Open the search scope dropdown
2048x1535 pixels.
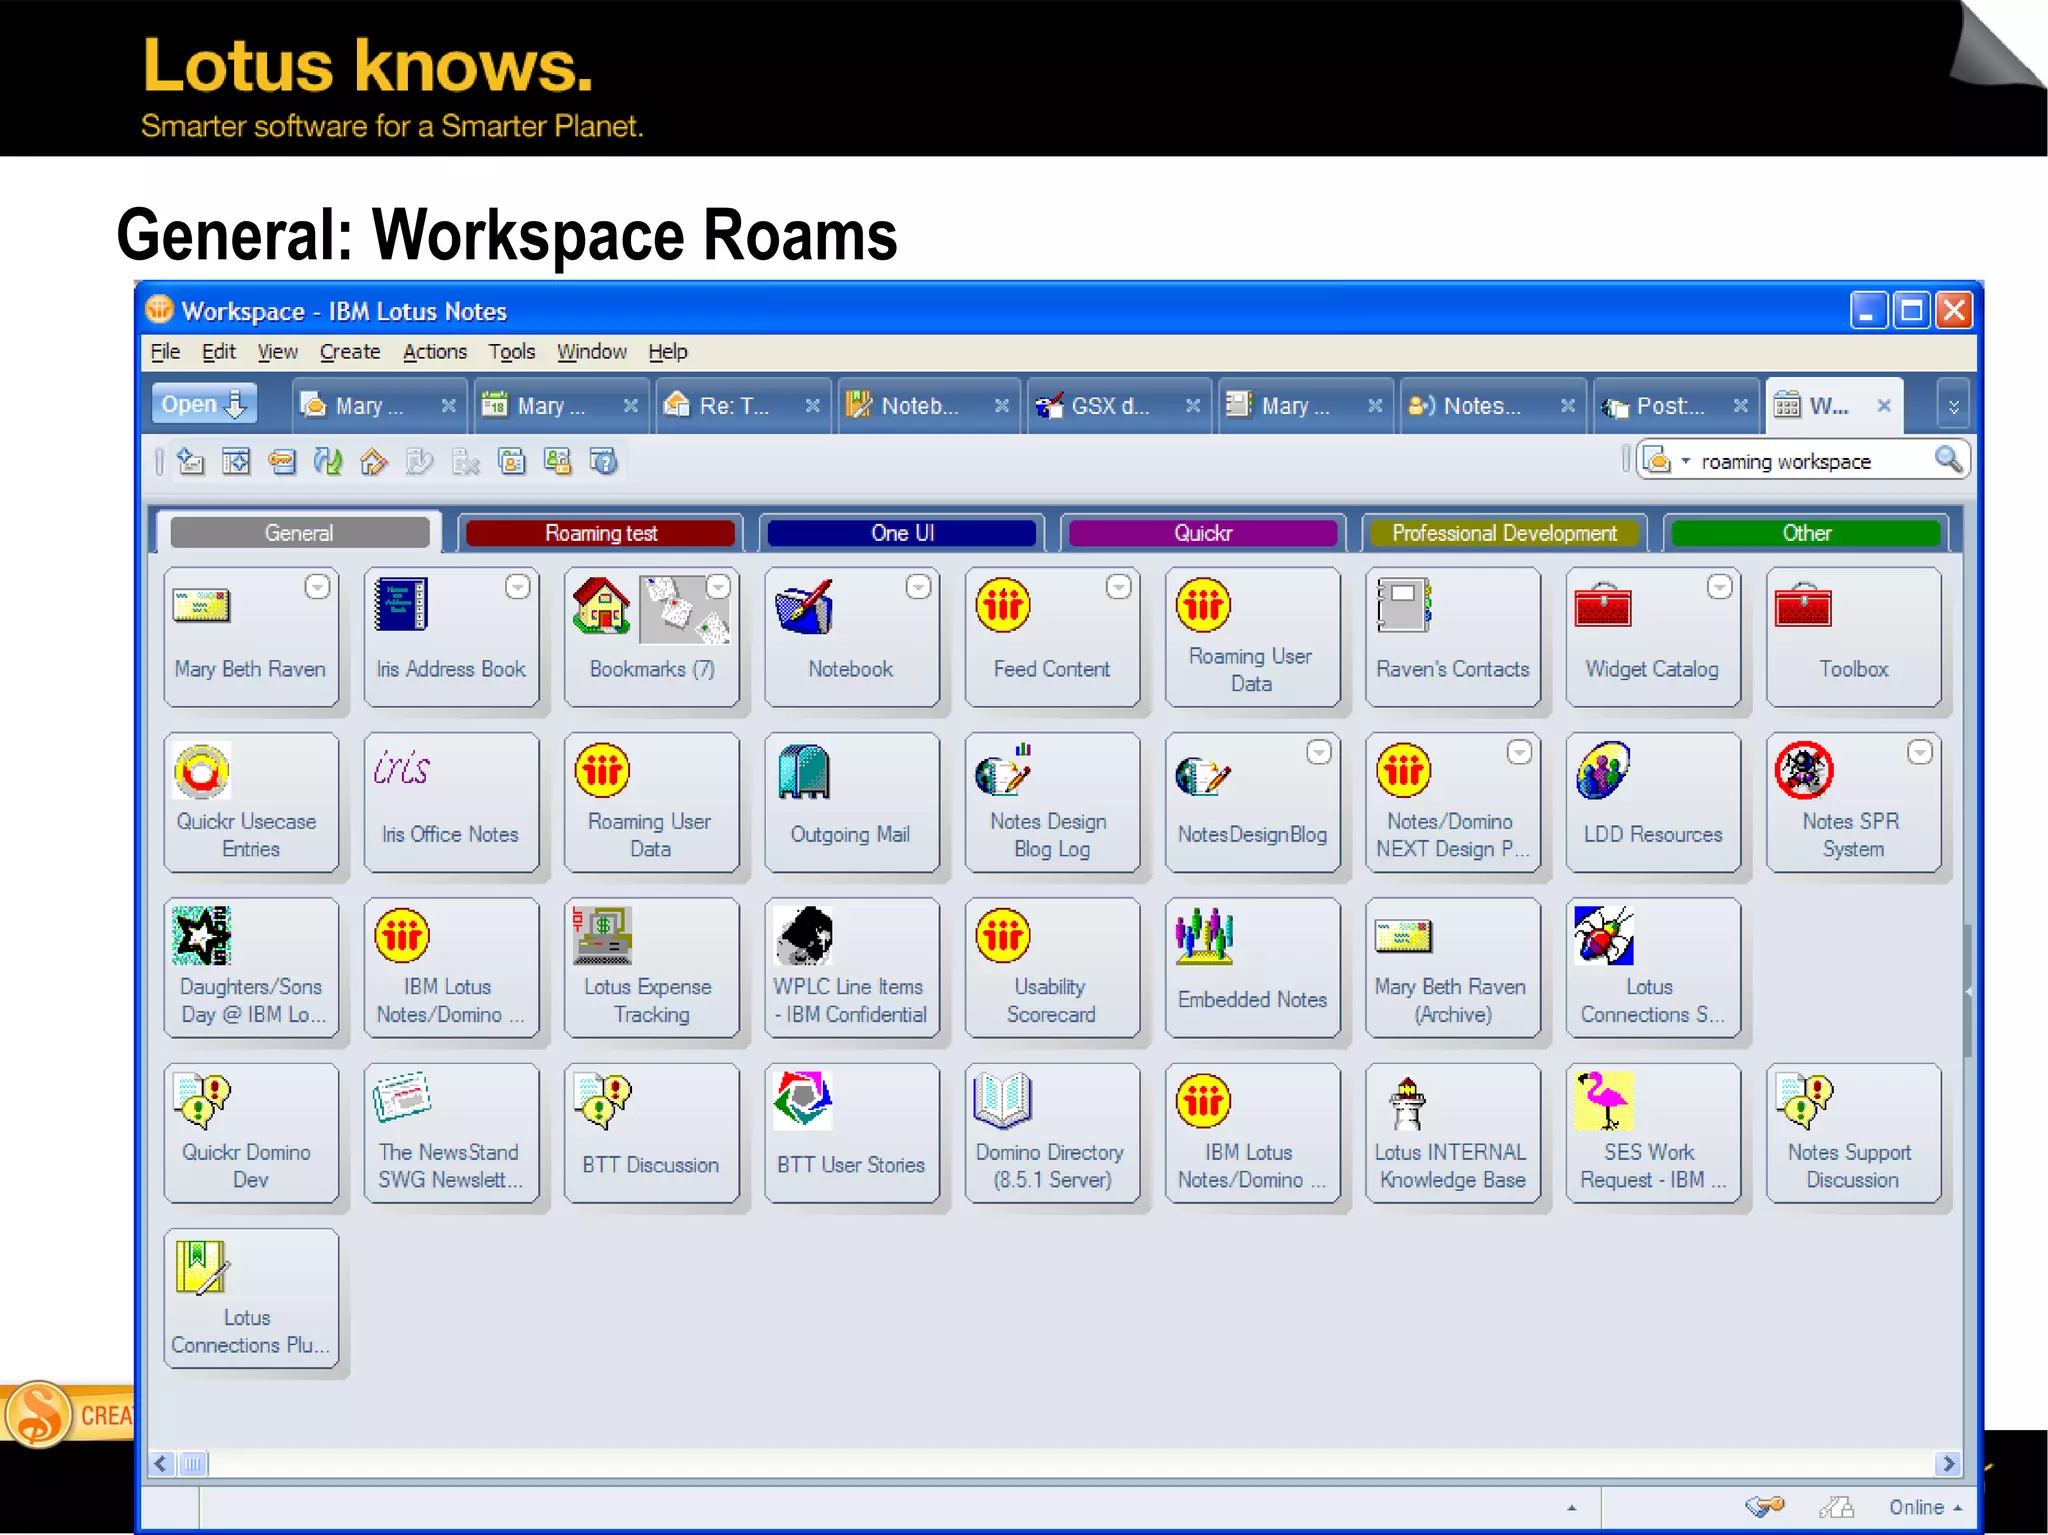[1685, 461]
